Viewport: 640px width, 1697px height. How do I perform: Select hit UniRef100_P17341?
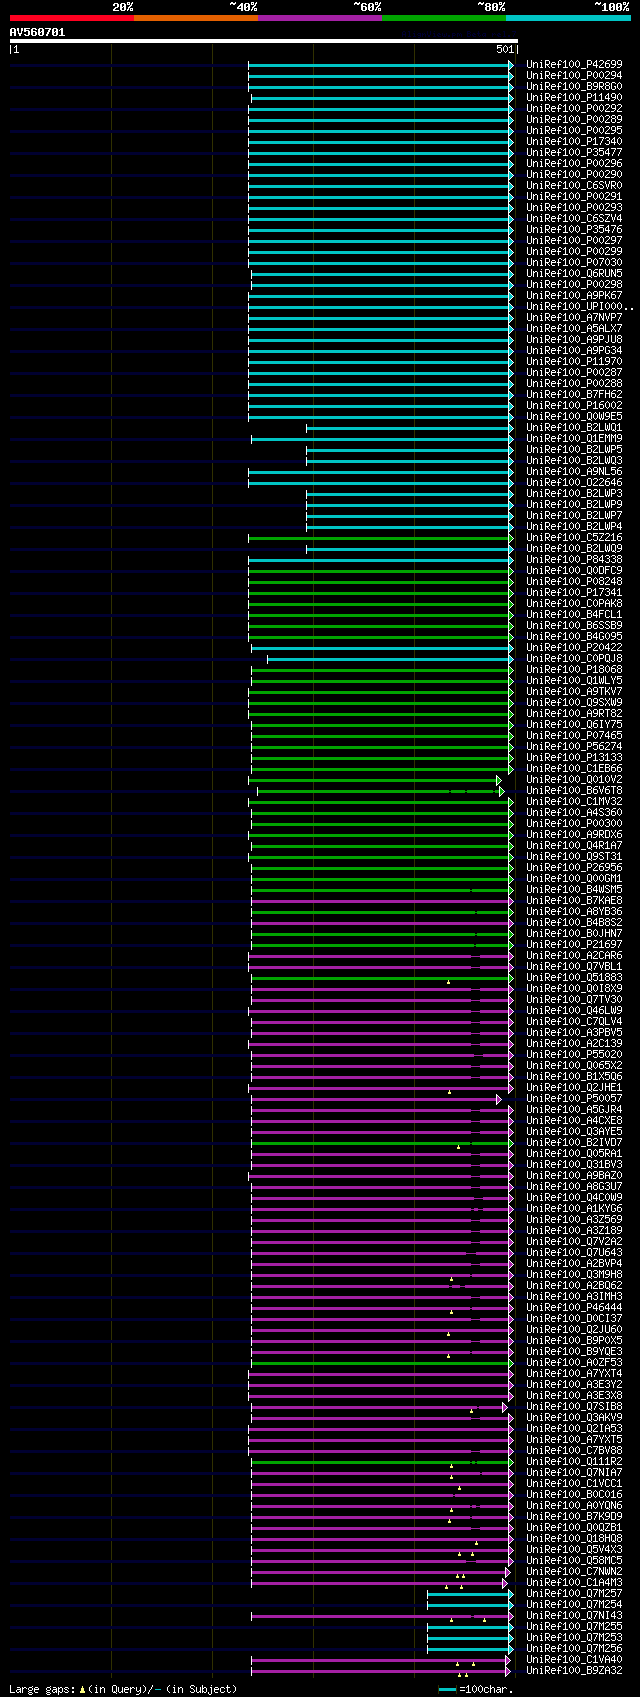(x=574, y=592)
